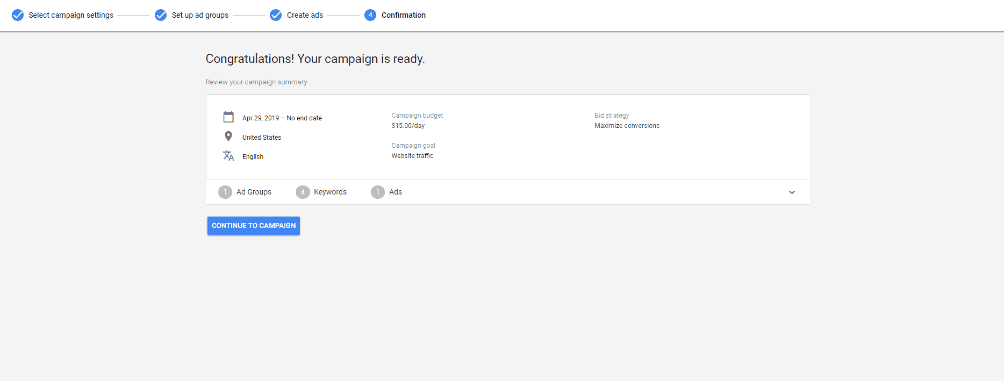
Task: Click the Campaign budget label
Action: pyautogui.click(x=417, y=116)
